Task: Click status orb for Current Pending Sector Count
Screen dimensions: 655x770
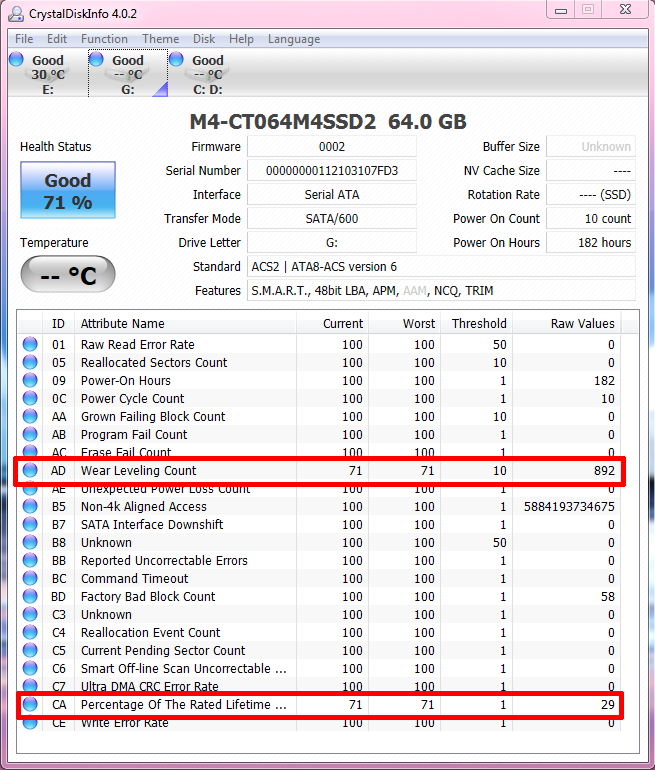Action: 30,651
